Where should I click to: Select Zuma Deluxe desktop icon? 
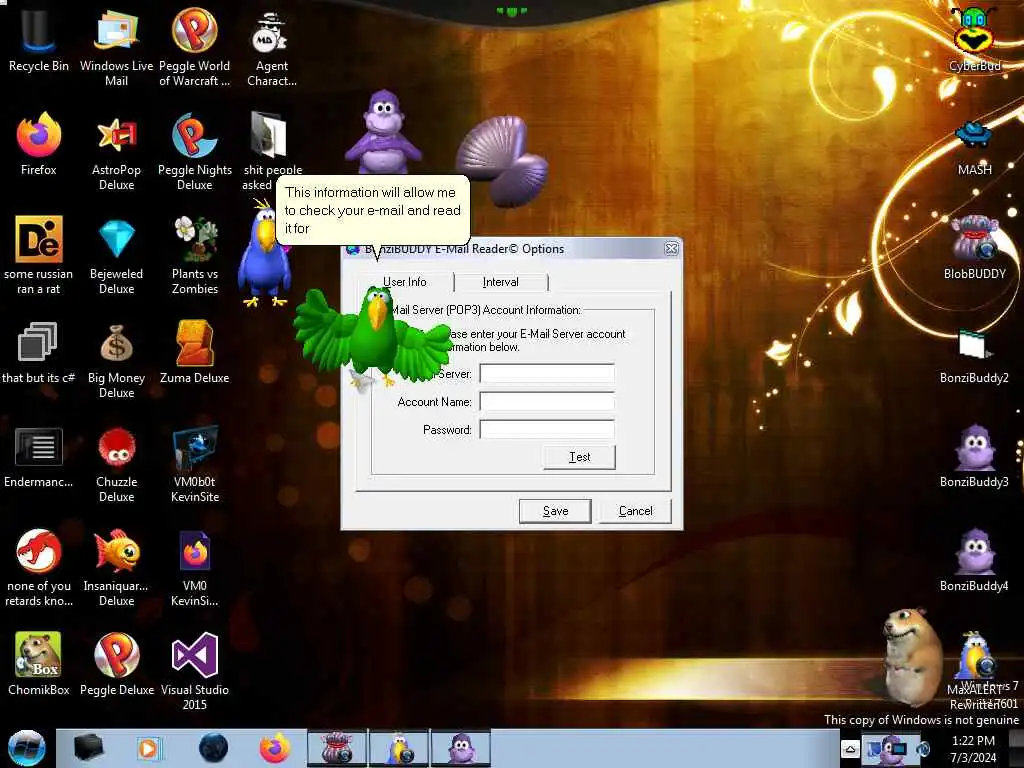(195, 353)
